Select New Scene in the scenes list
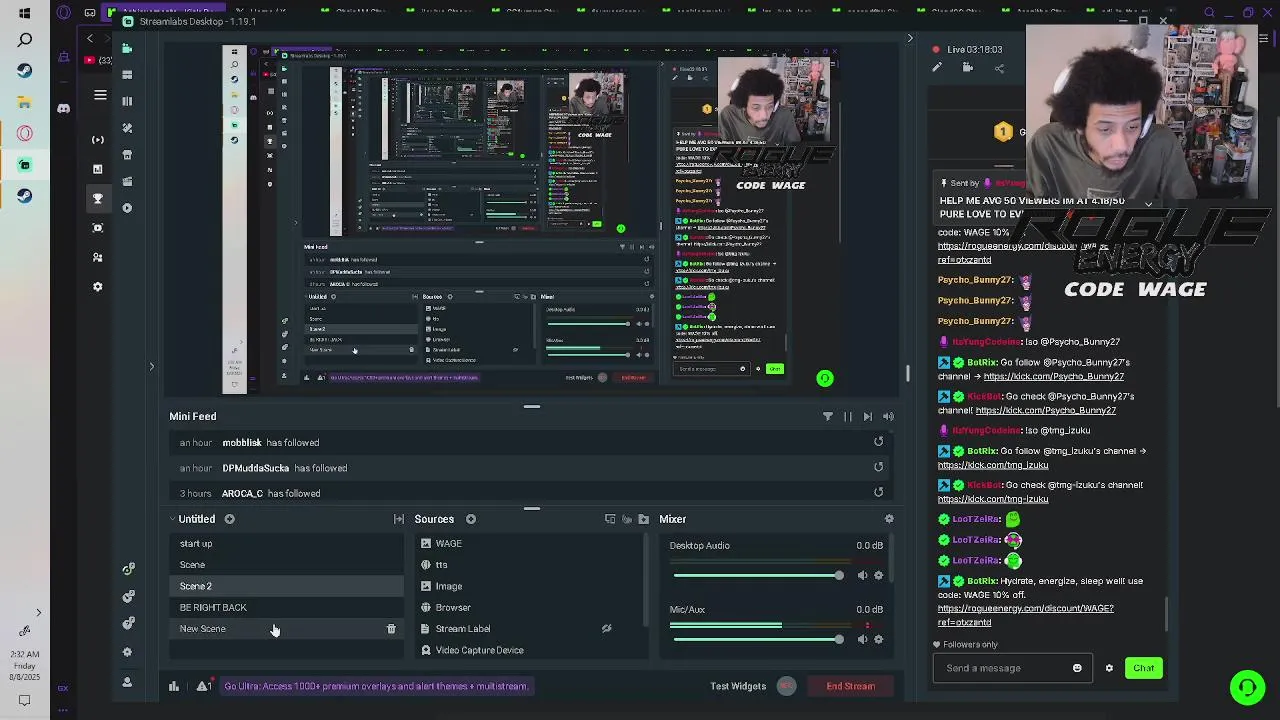The height and width of the screenshot is (720, 1280). click(287, 629)
